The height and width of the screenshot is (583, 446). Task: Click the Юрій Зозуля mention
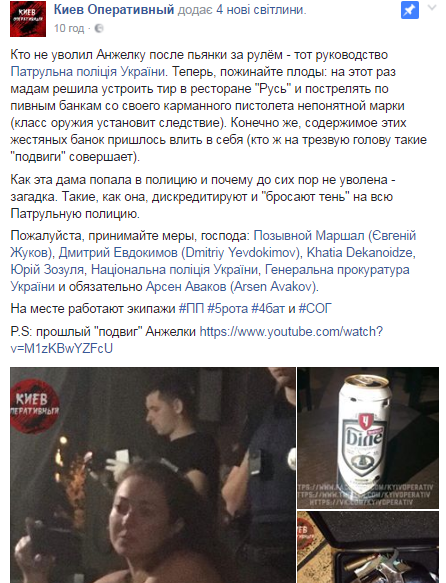[x=47, y=270]
